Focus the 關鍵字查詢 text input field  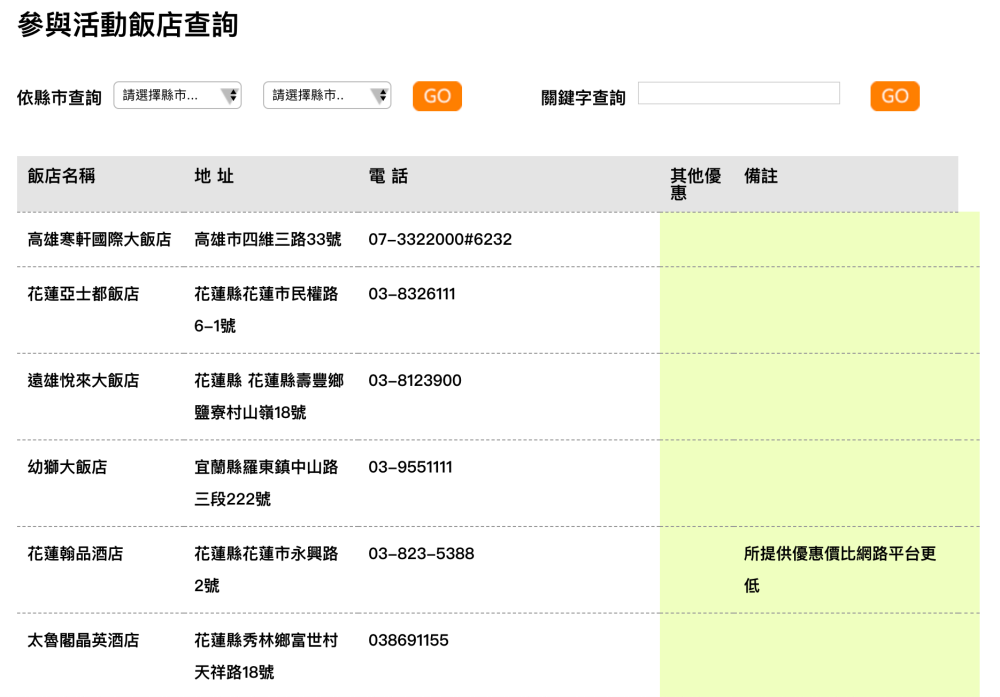(738, 94)
